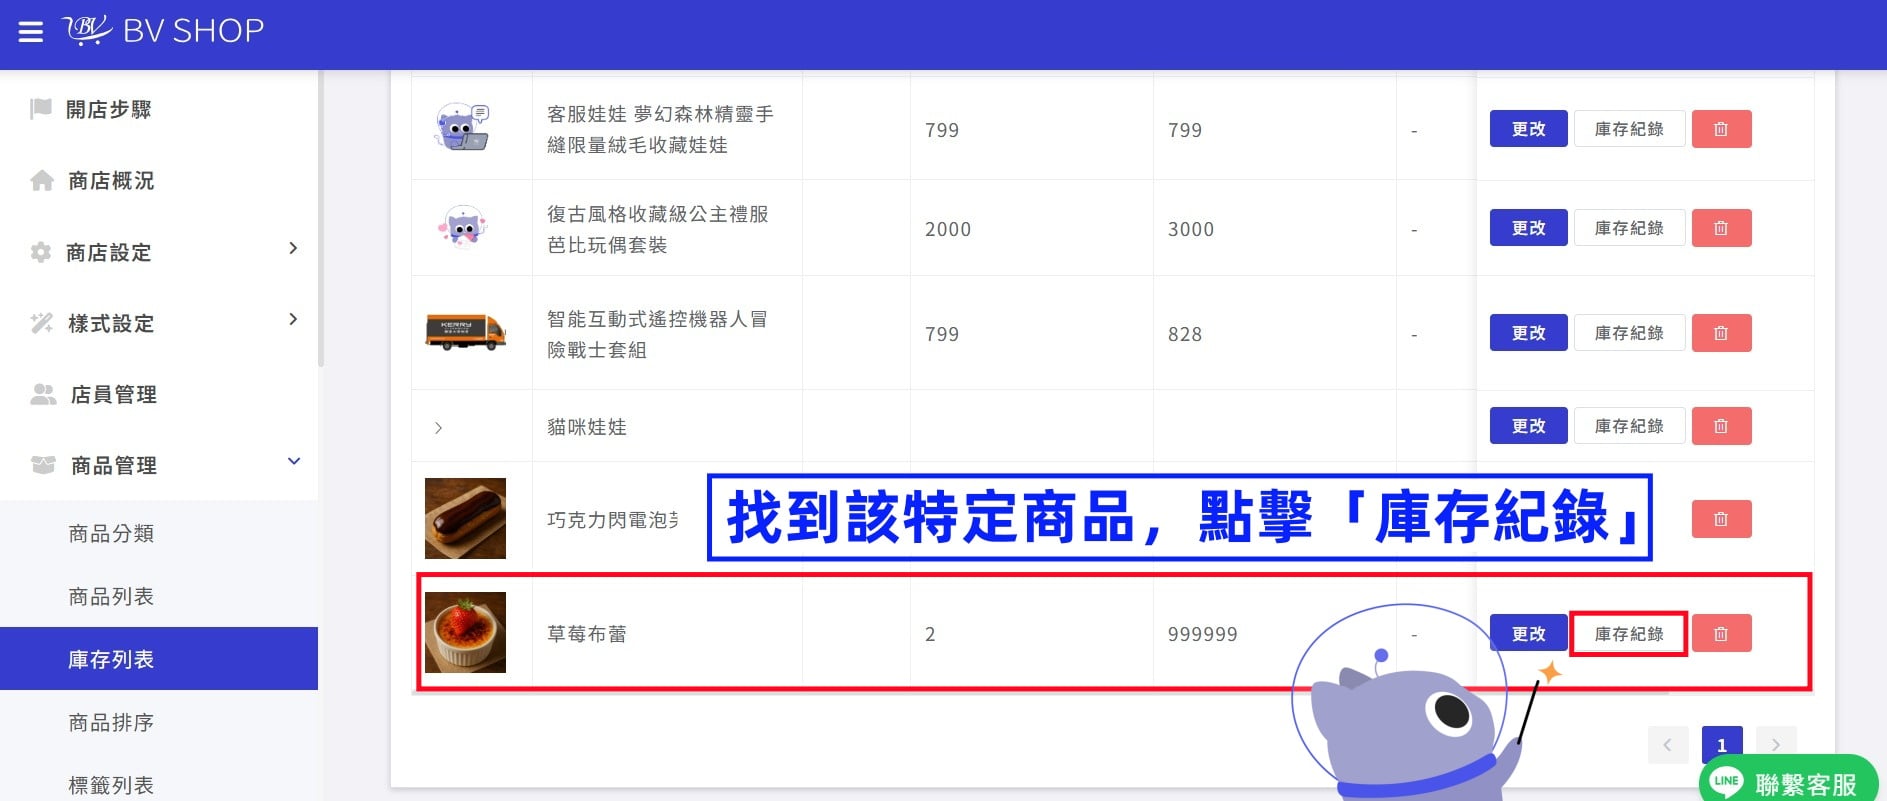
Task: Click the LINE icon in 聯繫客服
Action: [x=1727, y=782]
